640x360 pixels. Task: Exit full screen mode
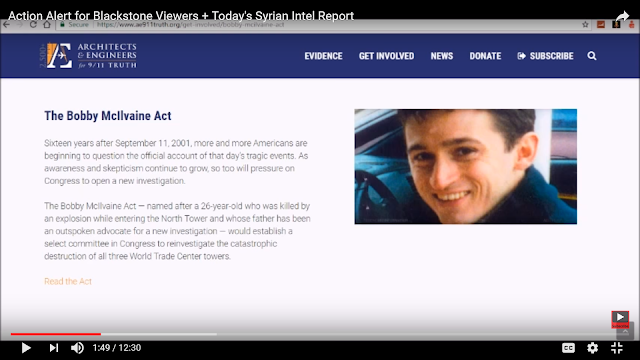[617, 348]
